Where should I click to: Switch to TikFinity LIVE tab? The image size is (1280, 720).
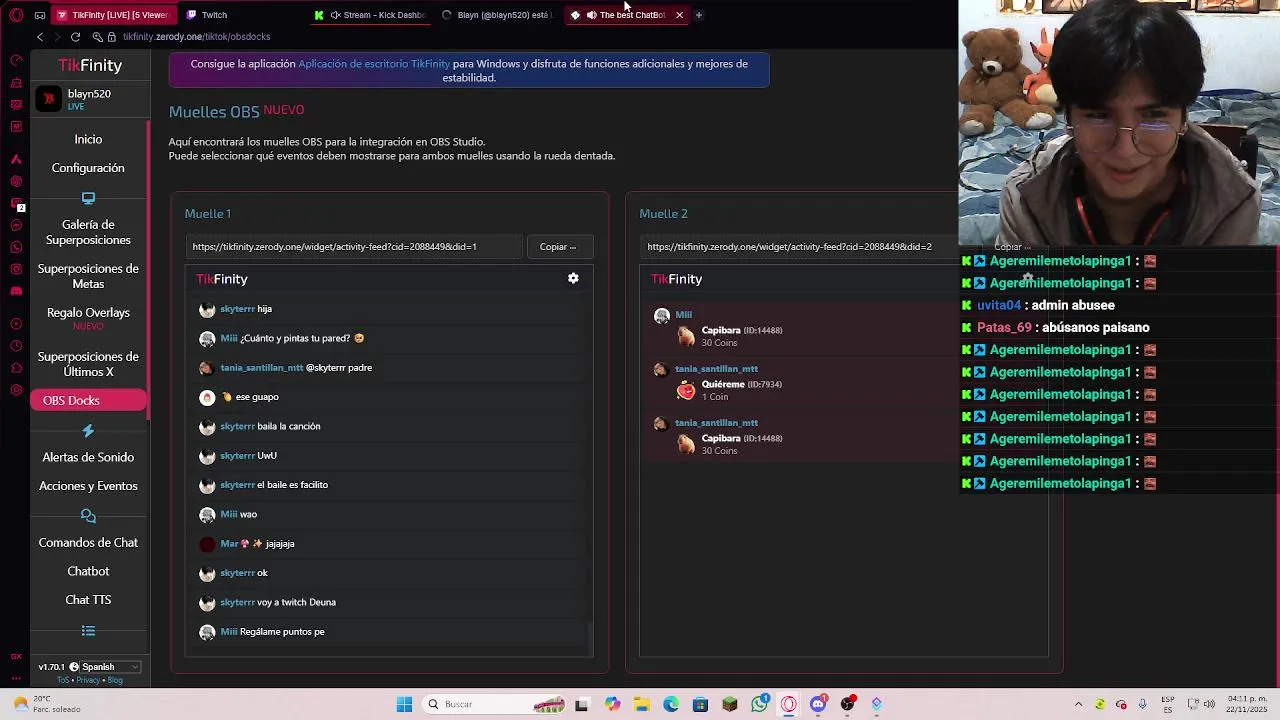[x=112, y=15]
